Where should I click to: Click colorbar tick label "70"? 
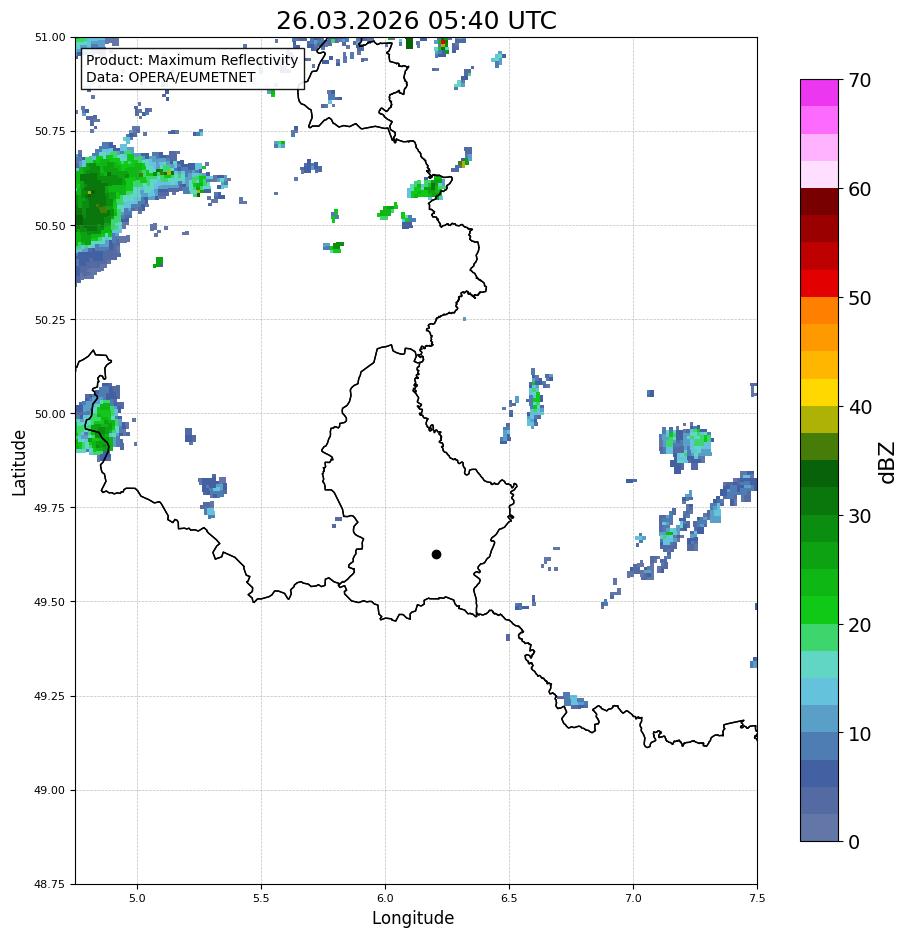pos(860,80)
